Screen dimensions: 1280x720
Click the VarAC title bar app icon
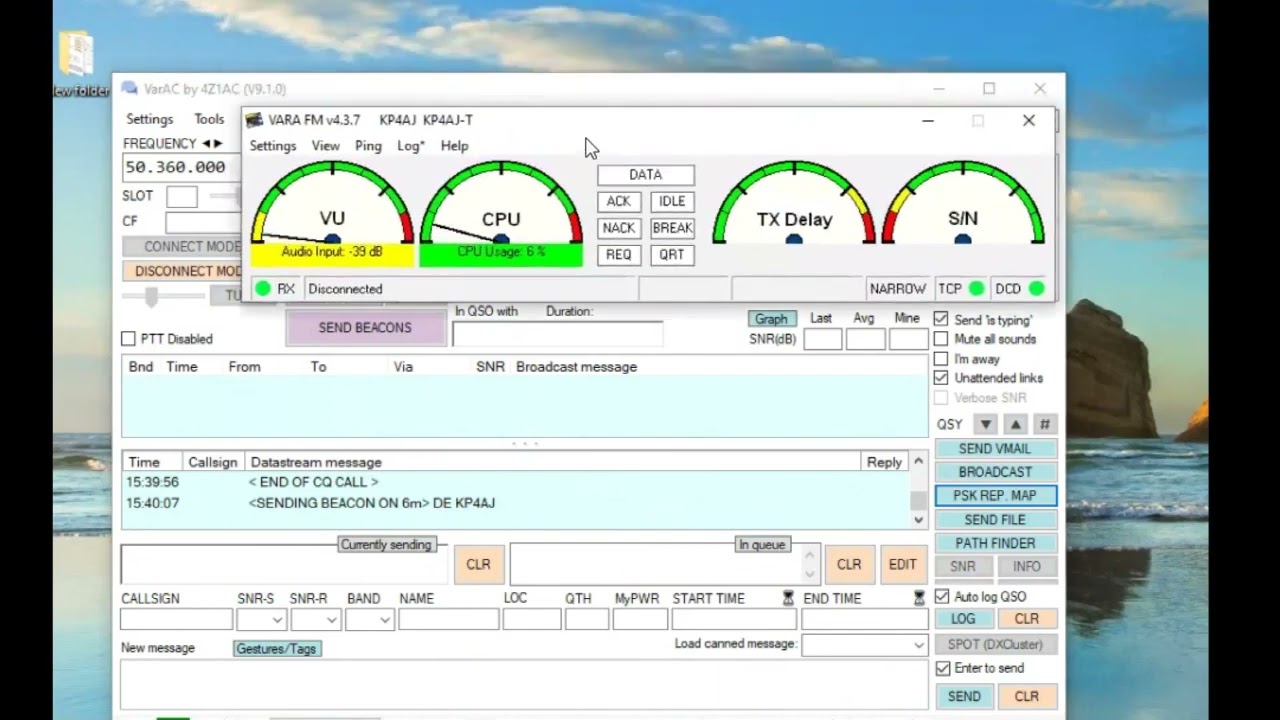pyautogui.click(x=128, y=89)
